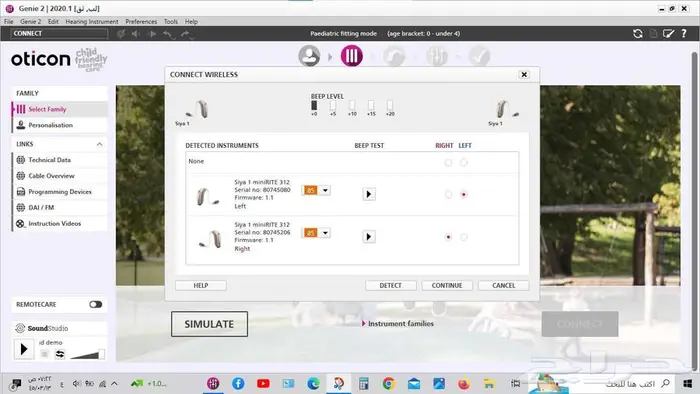Screen dimensions: 700x394
Task: Set beep level to +20
Action: (390, 105)
